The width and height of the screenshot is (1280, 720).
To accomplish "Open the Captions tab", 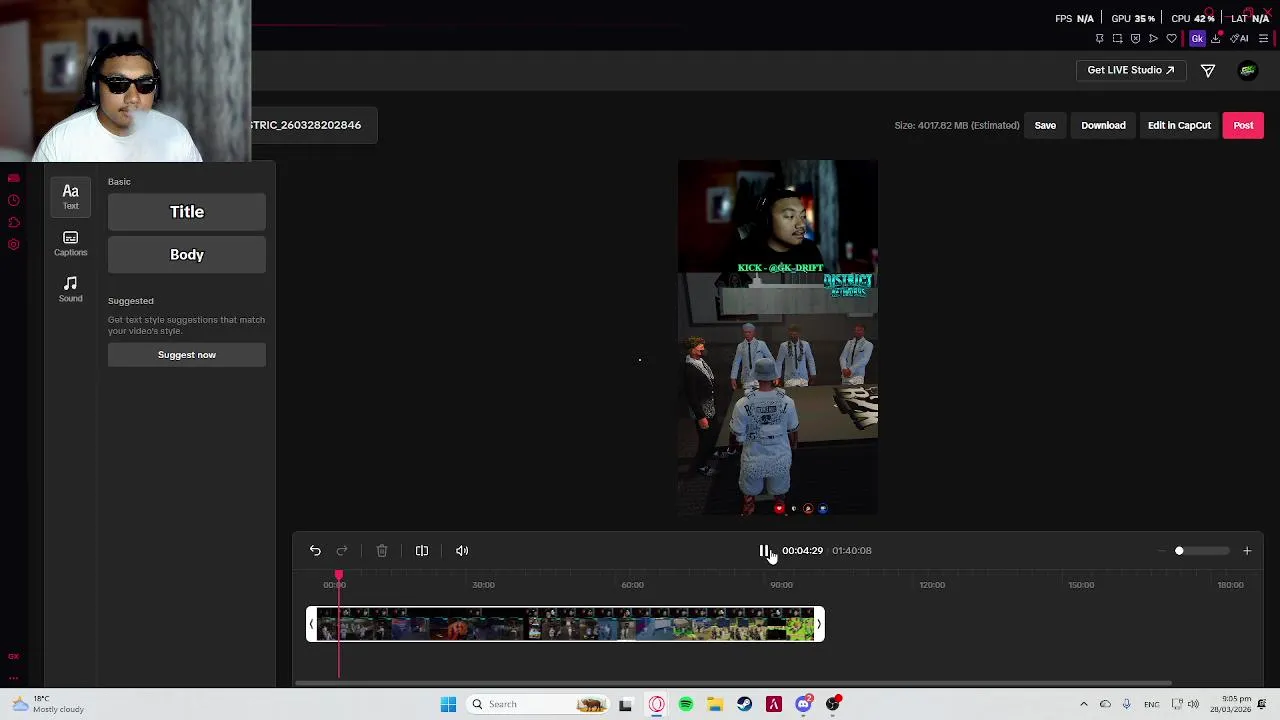I will pyautogui.click(x=70, y=243).
